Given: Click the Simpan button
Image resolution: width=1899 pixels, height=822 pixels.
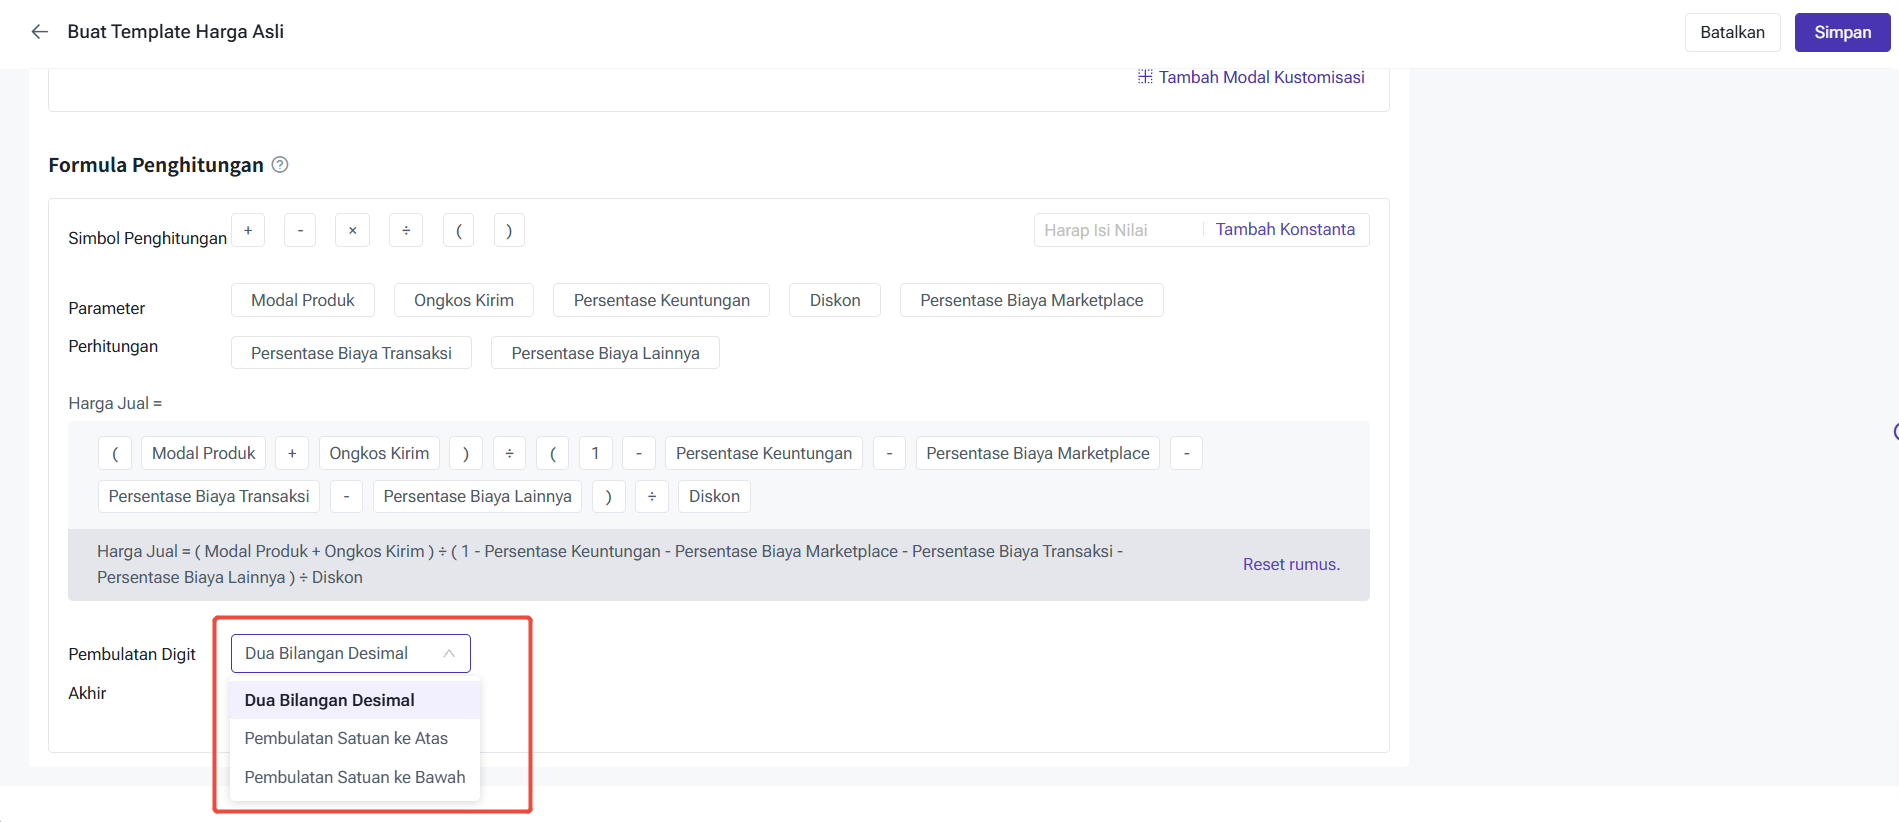Looking at the screenshot, I should [1842, 32].
